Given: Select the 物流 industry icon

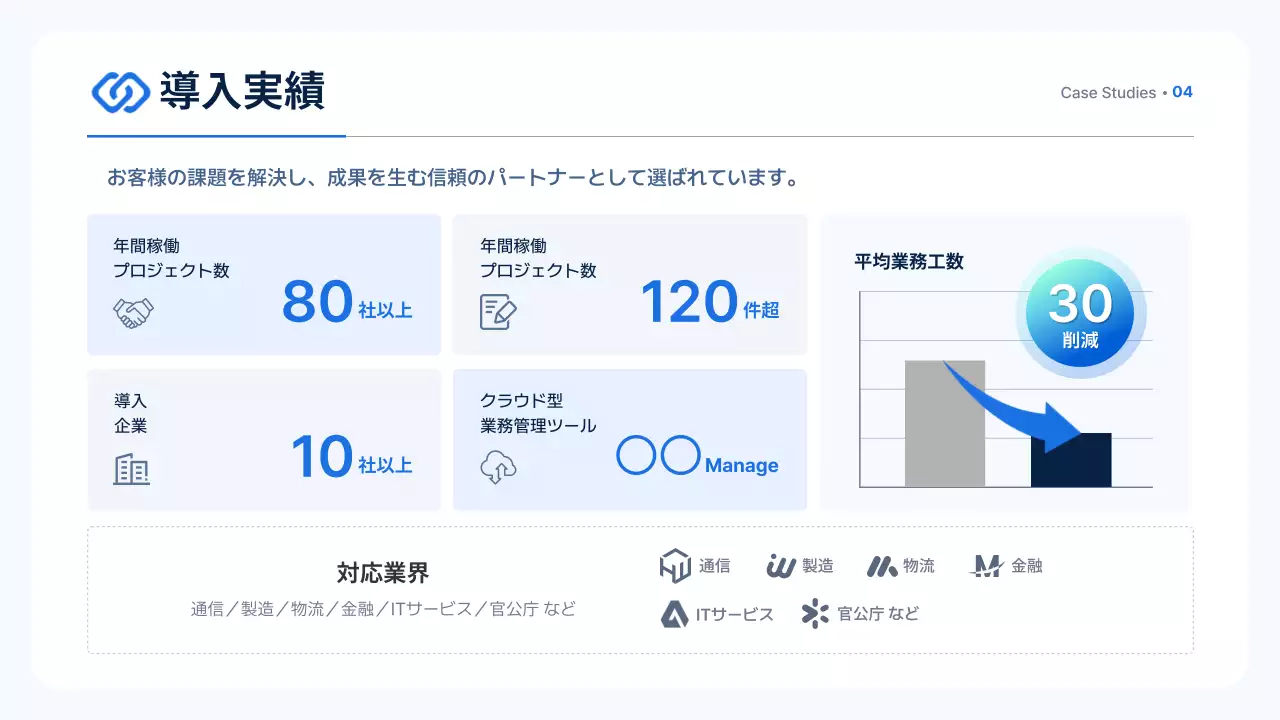Looking at the screenshot, I should point(883,564).
